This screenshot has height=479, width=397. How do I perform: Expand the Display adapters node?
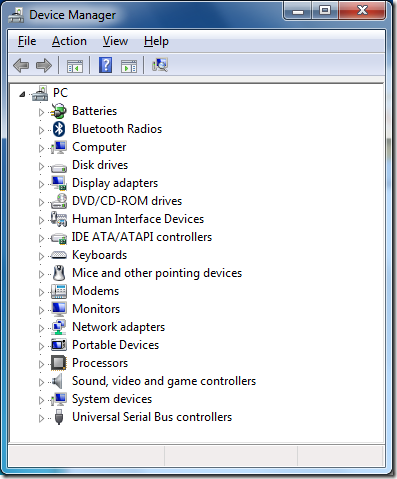(41, 184)
